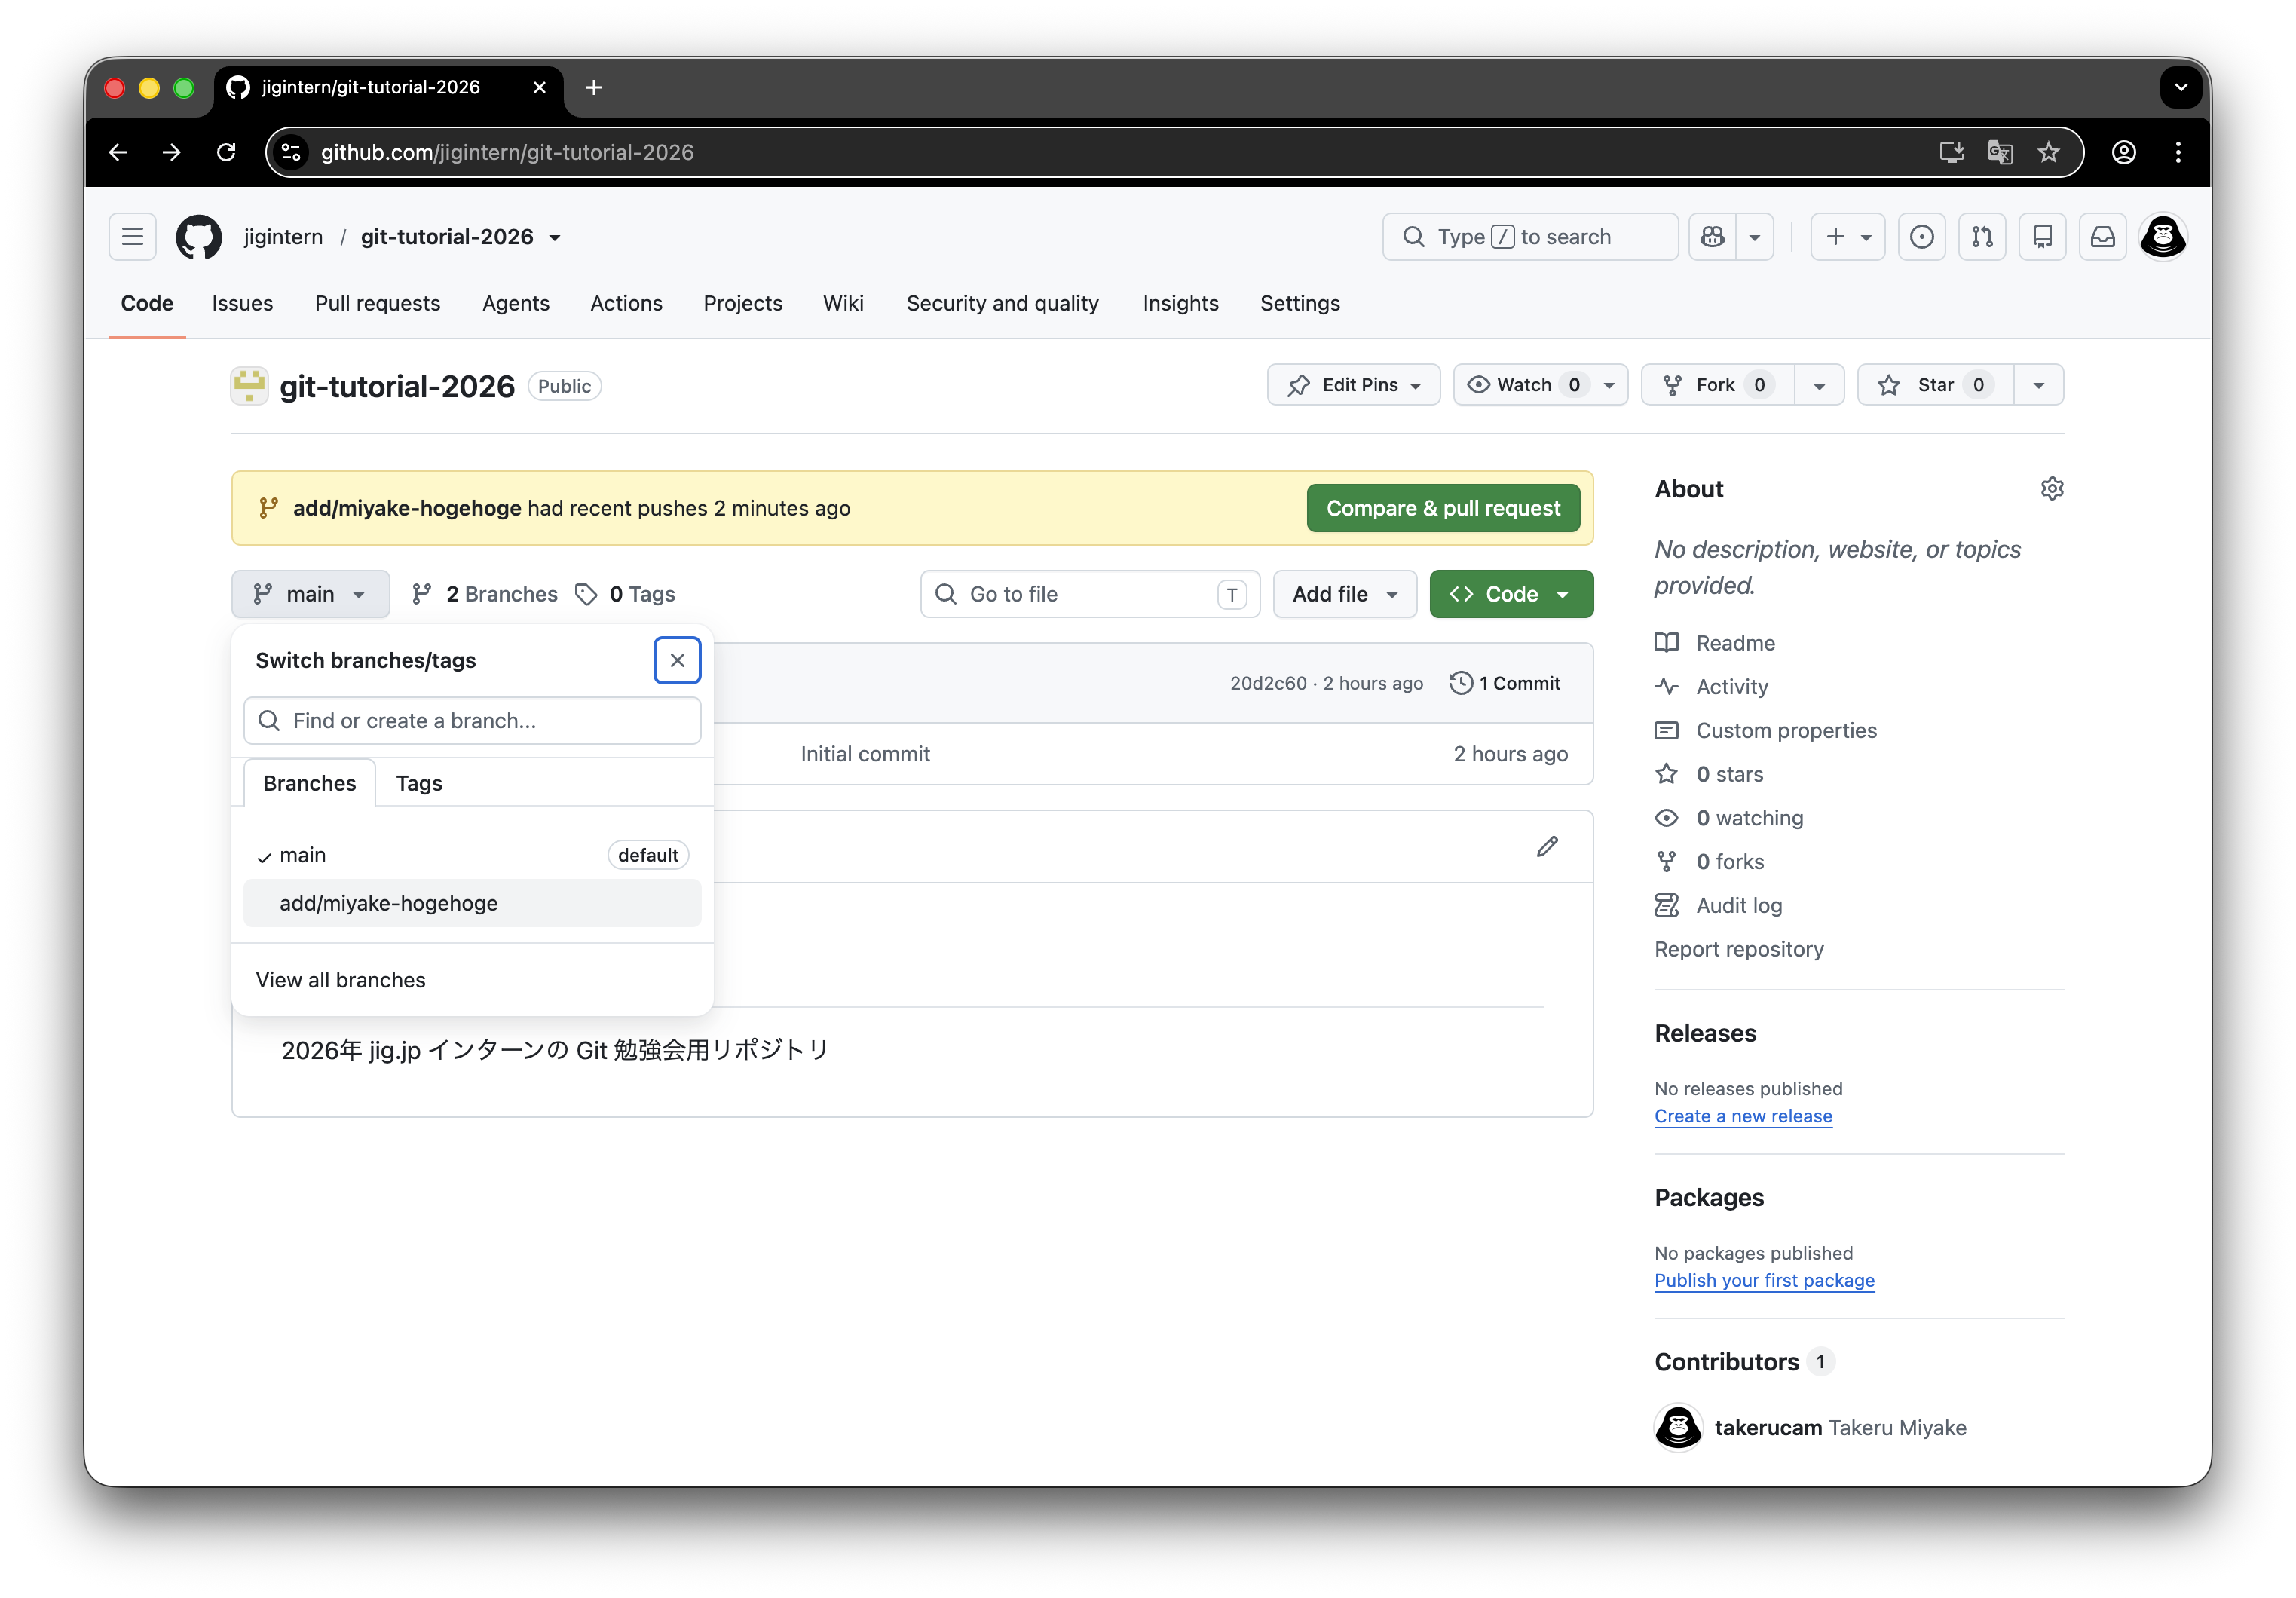Open the Fork repository button
The width and height of the screenshot is (2296, 1598).
tap(1718, 385)
